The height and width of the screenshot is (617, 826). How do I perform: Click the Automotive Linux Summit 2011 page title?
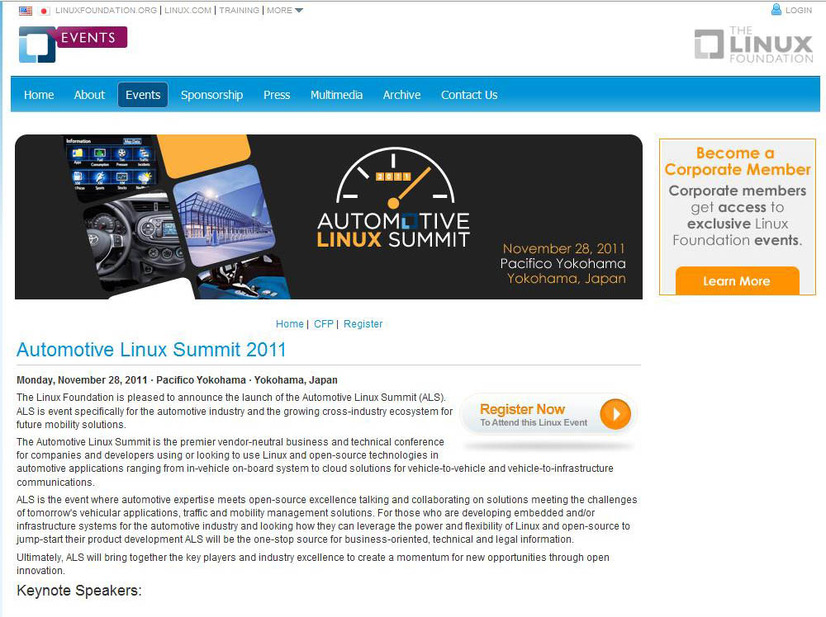(151, 349)
